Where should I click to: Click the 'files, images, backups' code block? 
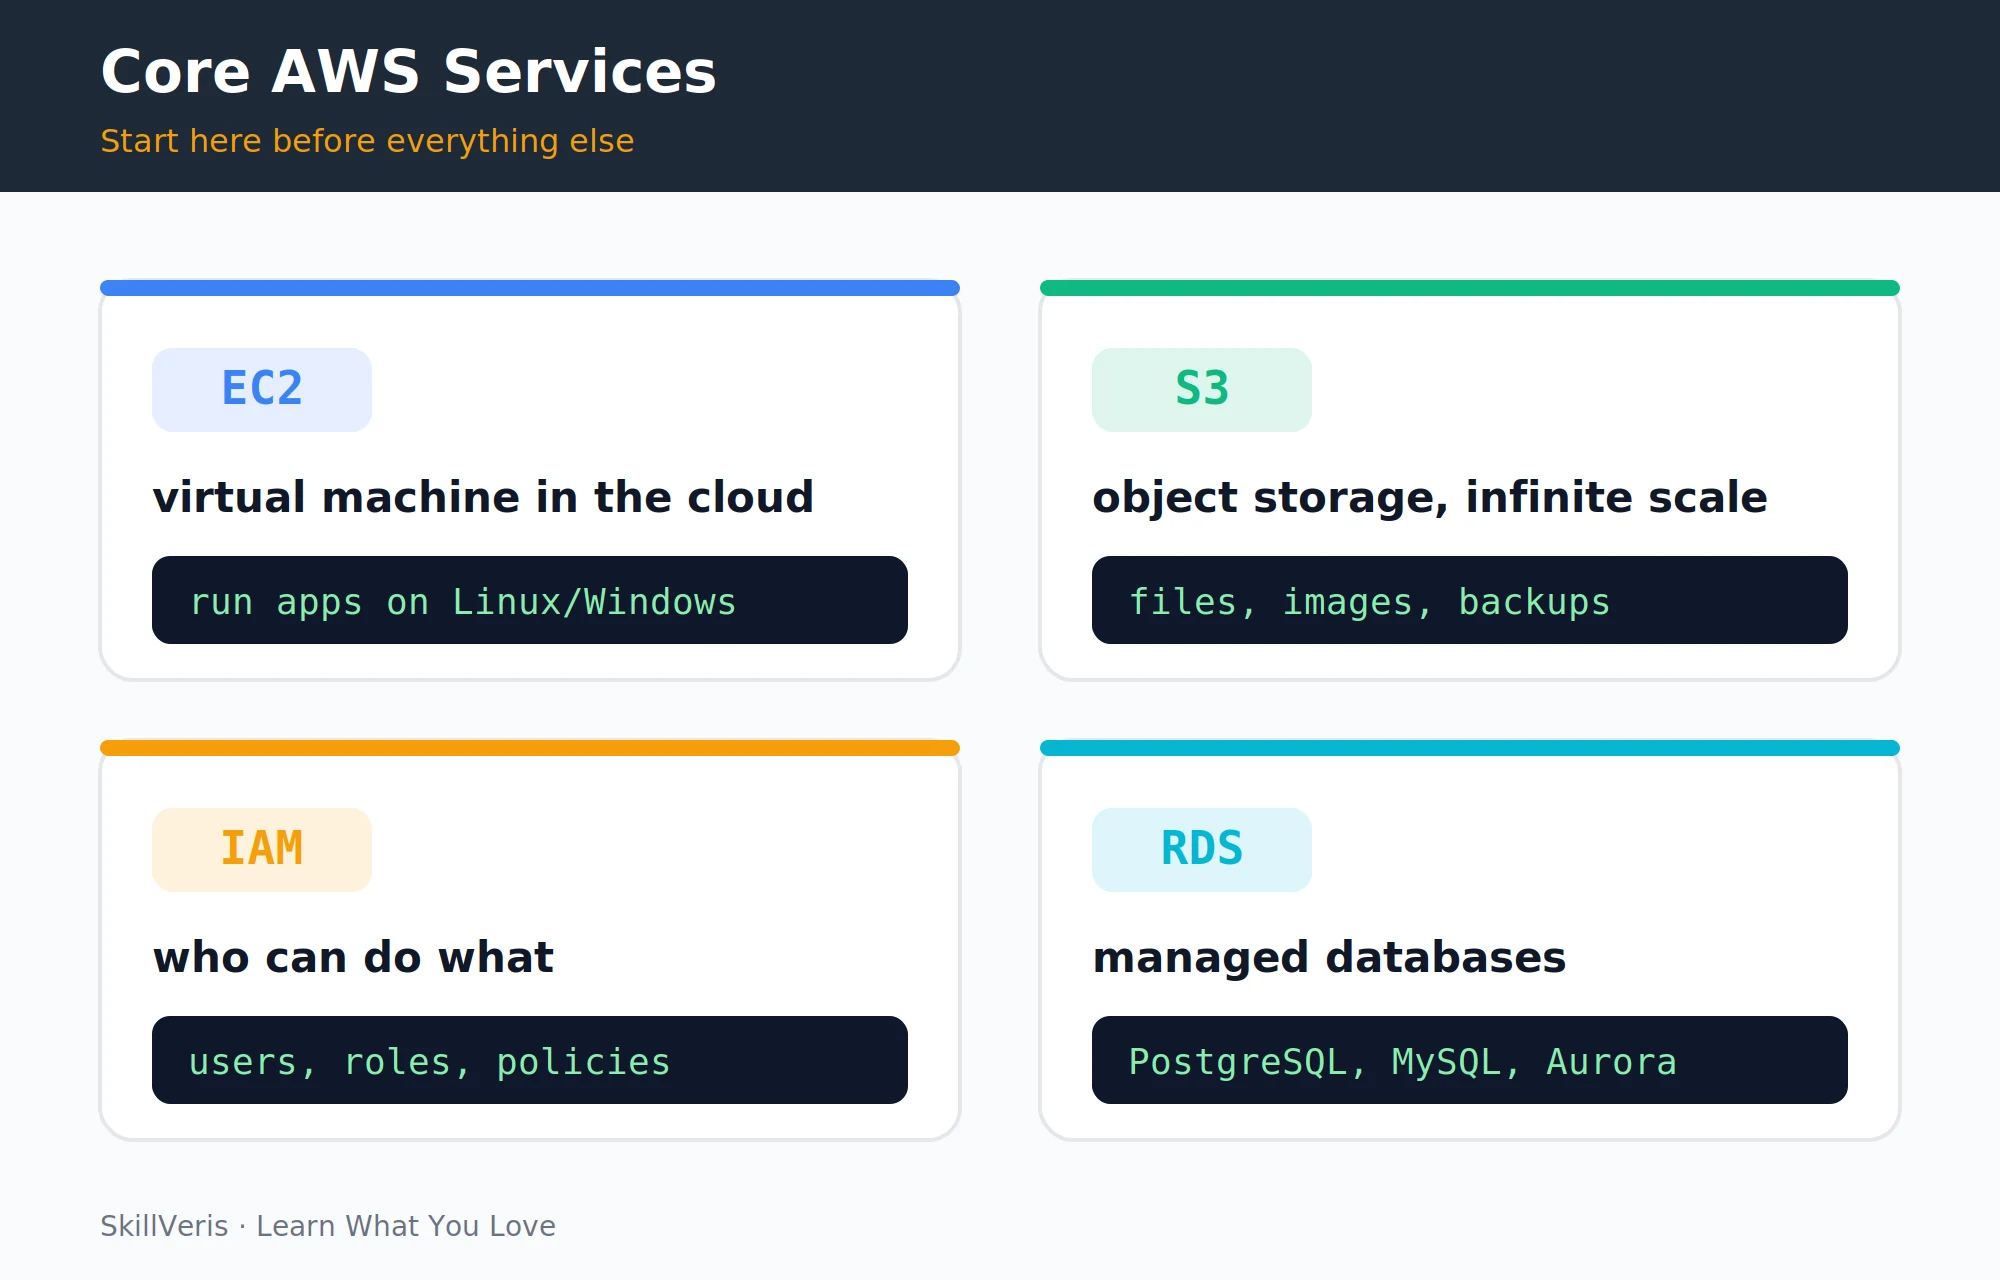(x=1470, y=600)
